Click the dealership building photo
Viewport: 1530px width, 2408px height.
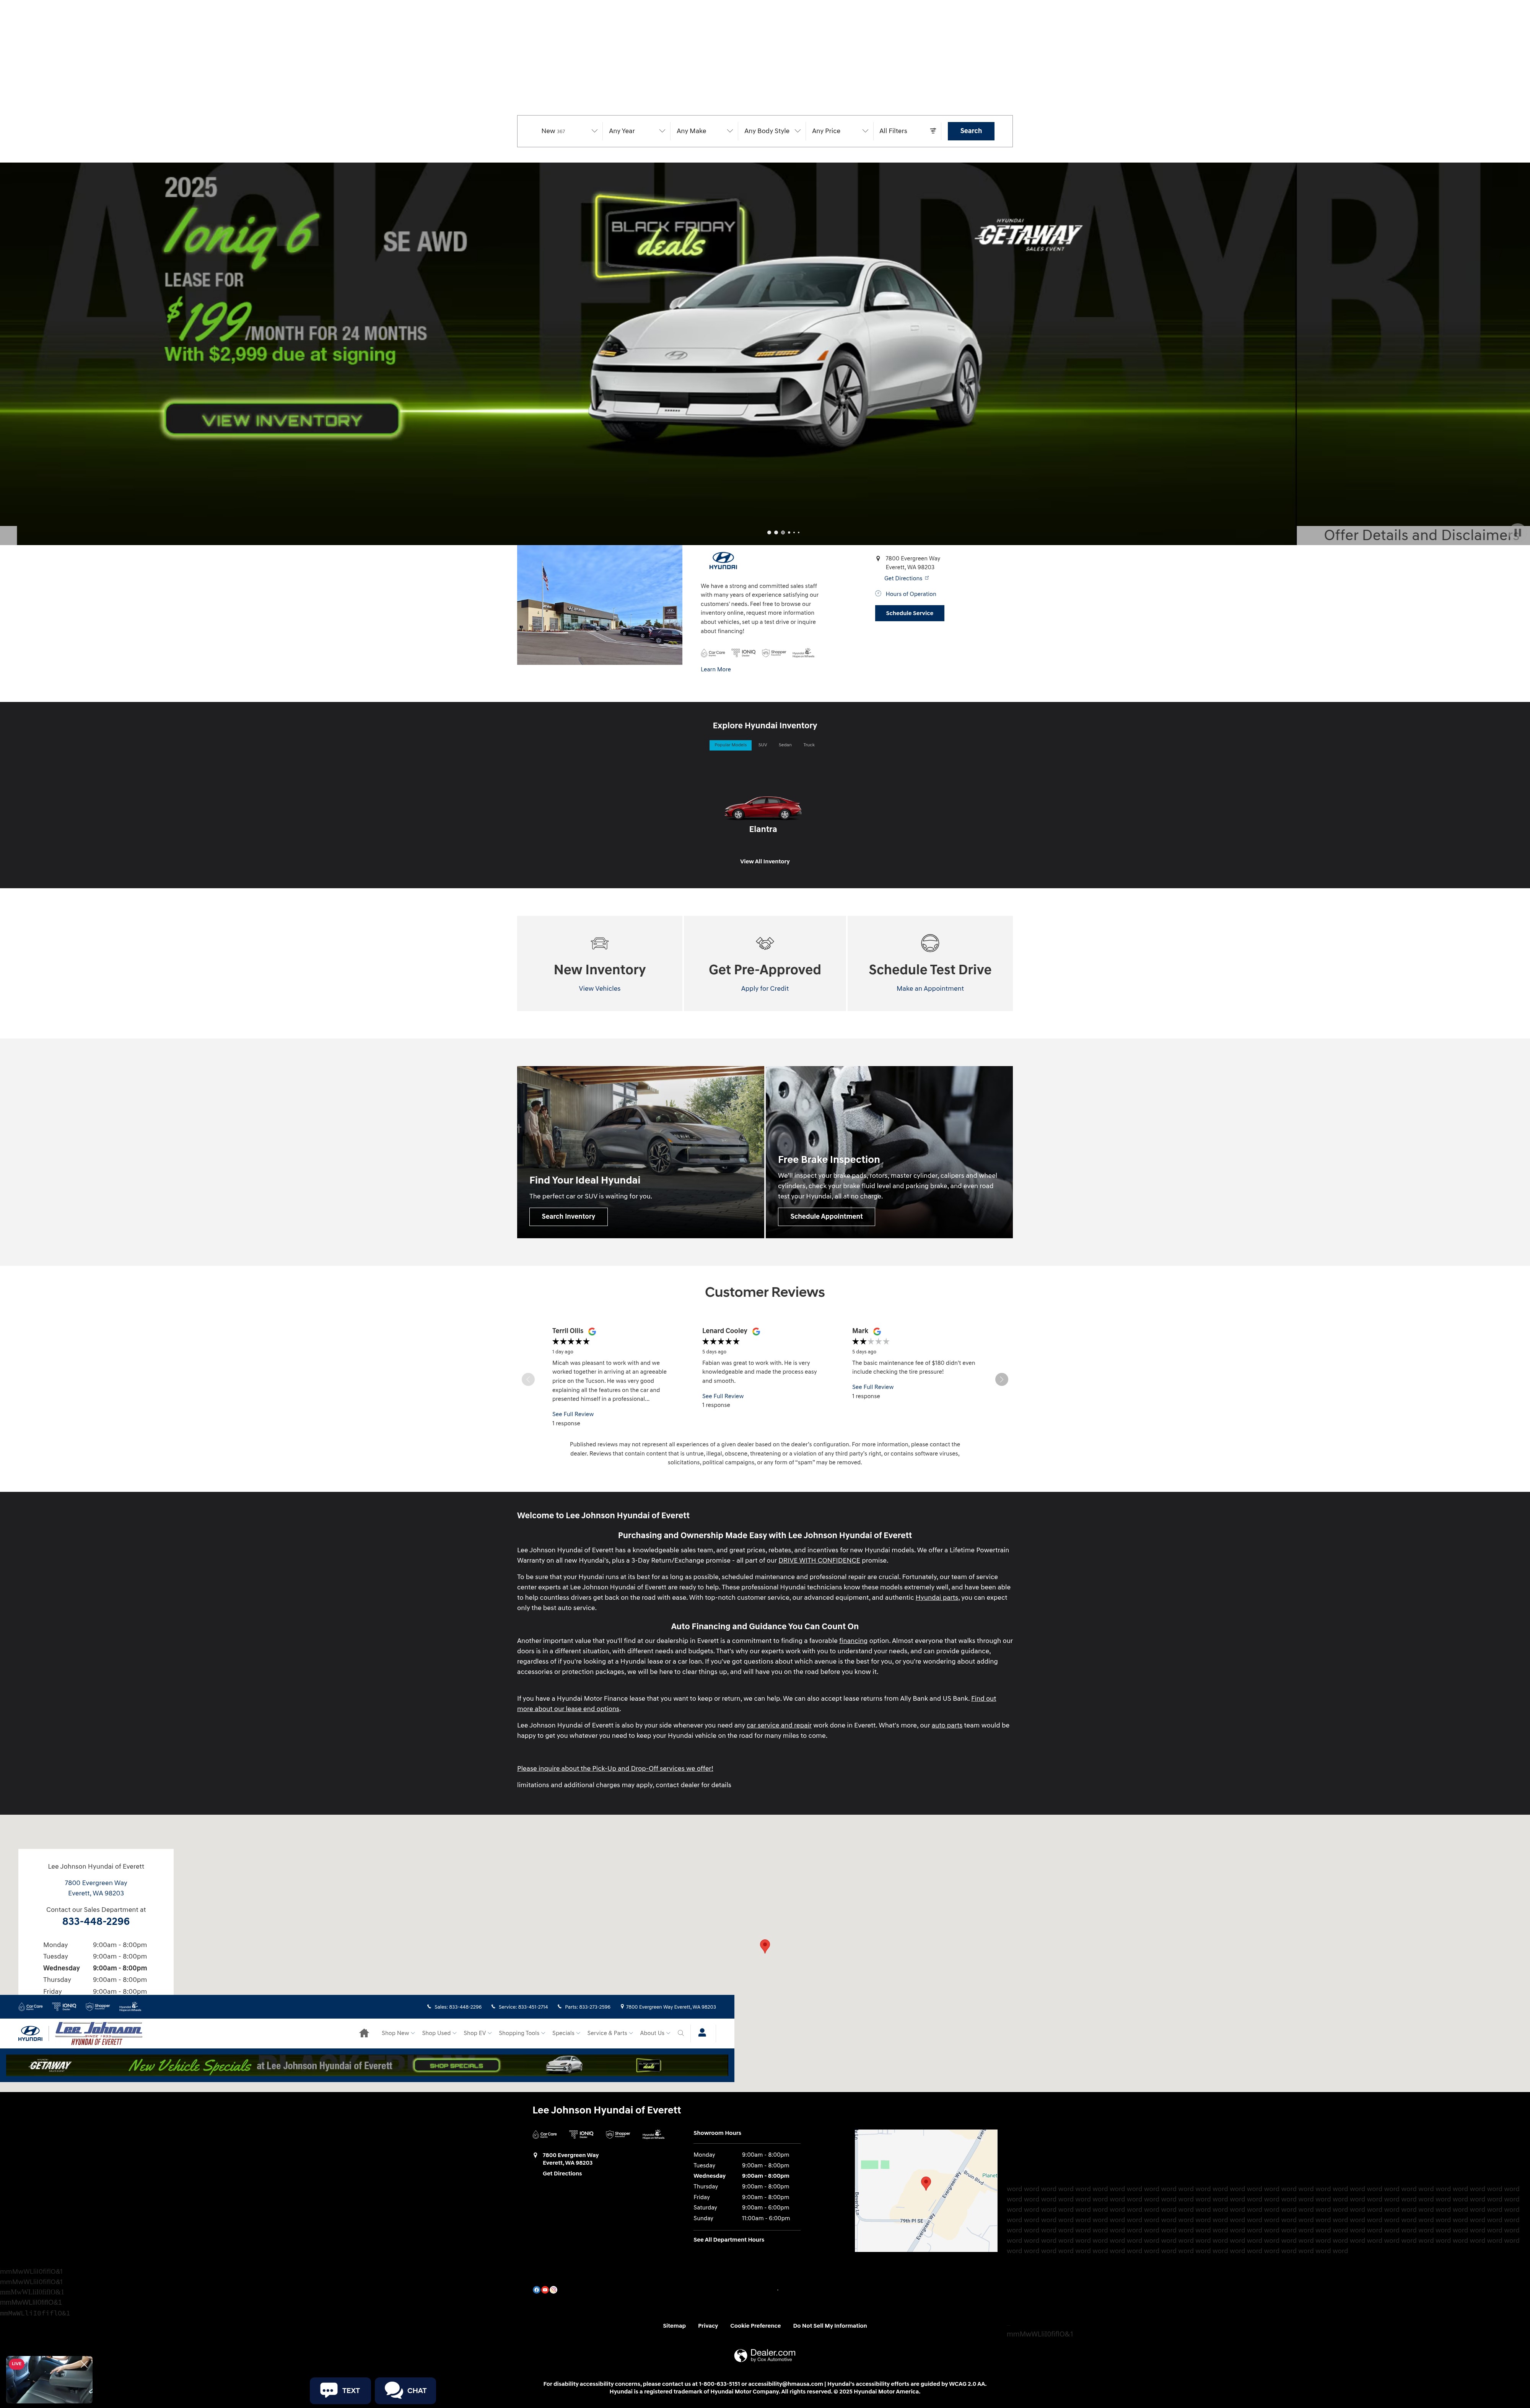coord(600,605)
